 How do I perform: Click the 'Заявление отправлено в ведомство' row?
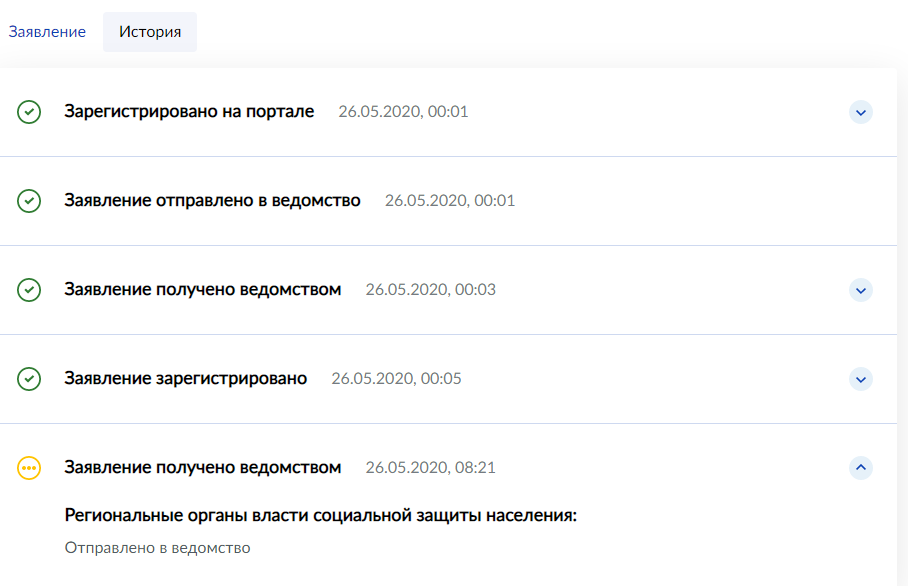click(x=212, y=200)
